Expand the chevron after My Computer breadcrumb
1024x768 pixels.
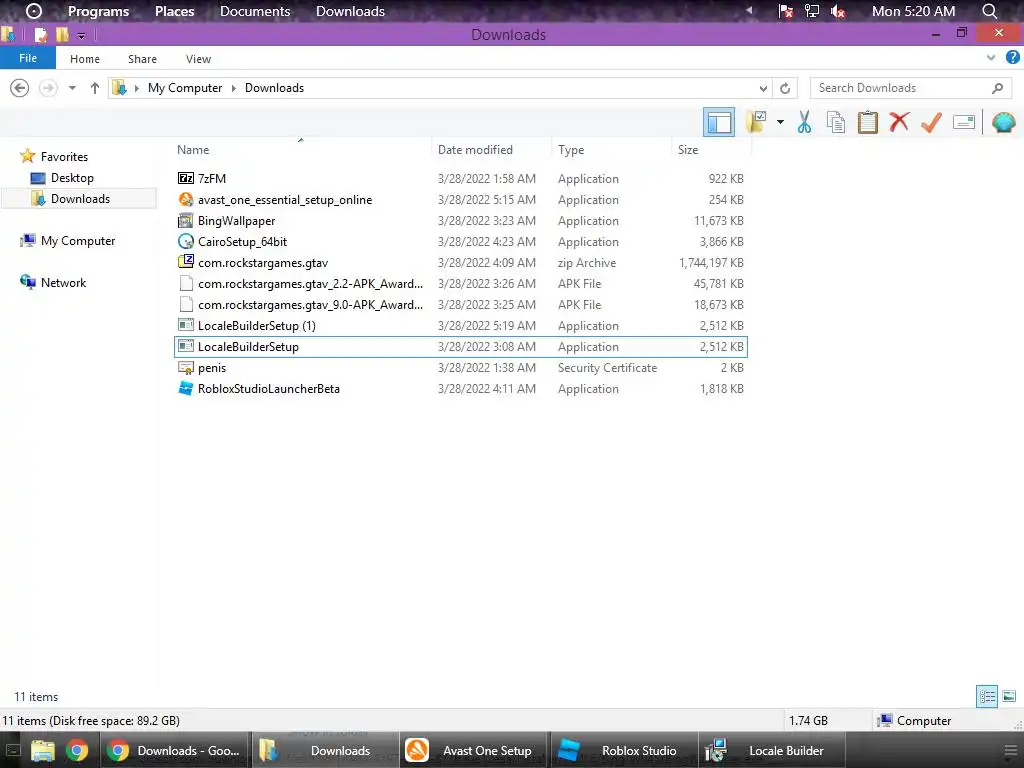coord(234,88)
